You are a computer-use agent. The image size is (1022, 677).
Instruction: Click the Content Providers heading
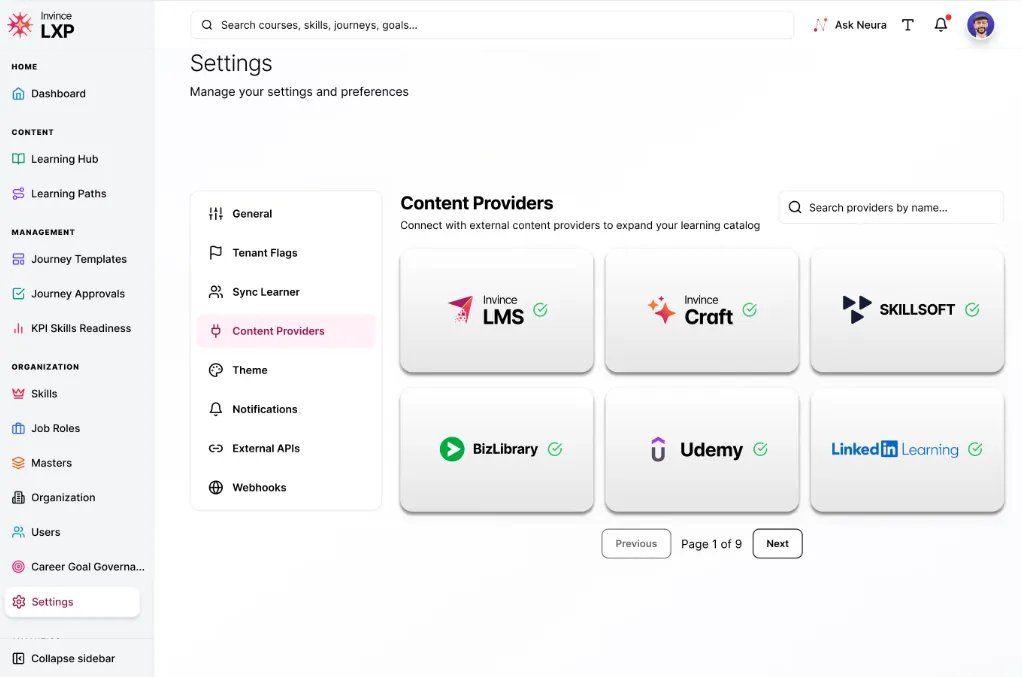(476, 203)
